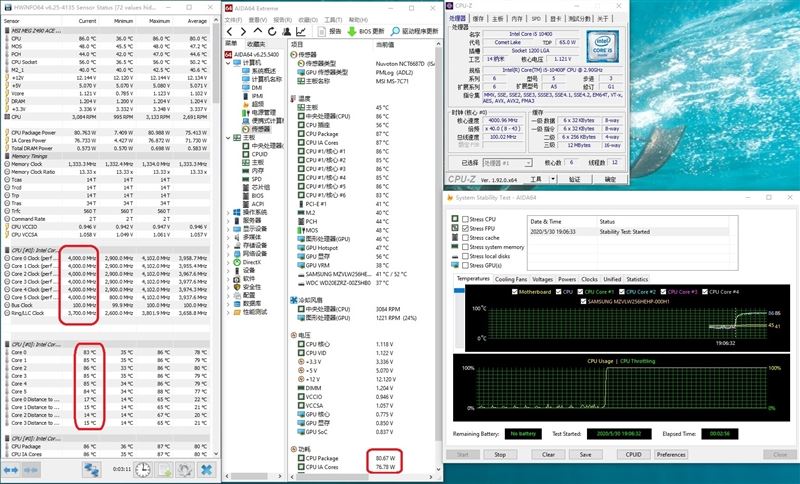
Task: Enable the Stress cache checkbox
Action: (x=465, y=238)
